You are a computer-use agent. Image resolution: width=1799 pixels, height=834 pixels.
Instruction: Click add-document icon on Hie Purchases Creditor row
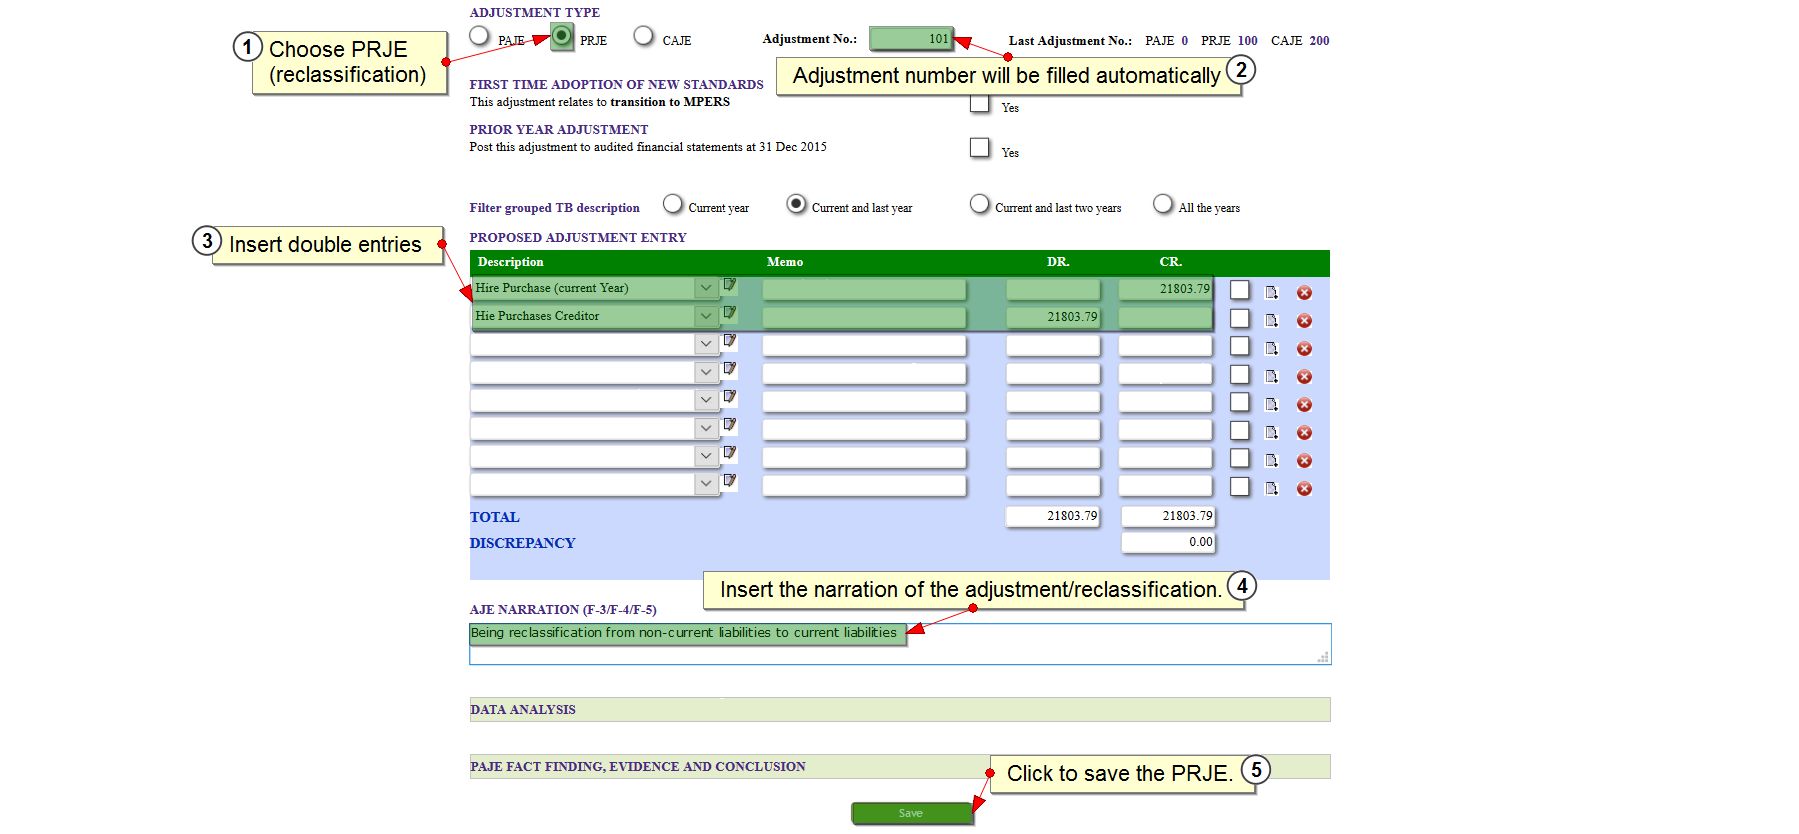pos(1271,321)
